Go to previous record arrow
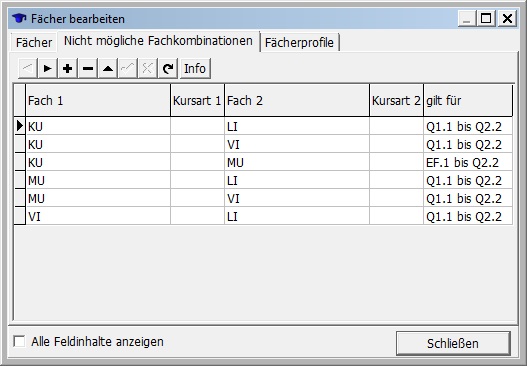The height and width of the screenshot is (366, 527). pyautogui.click(x=28, y=69)
